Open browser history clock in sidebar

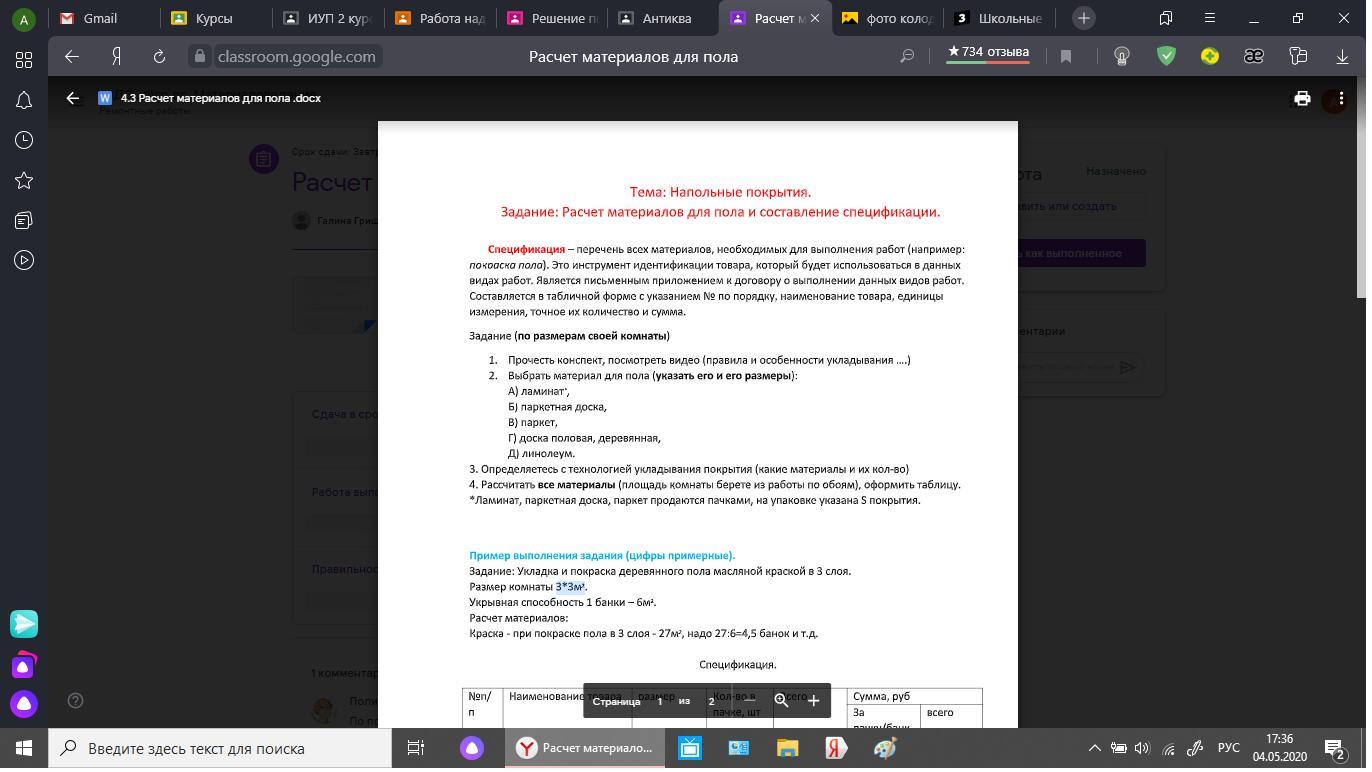(x=24, y=140)
